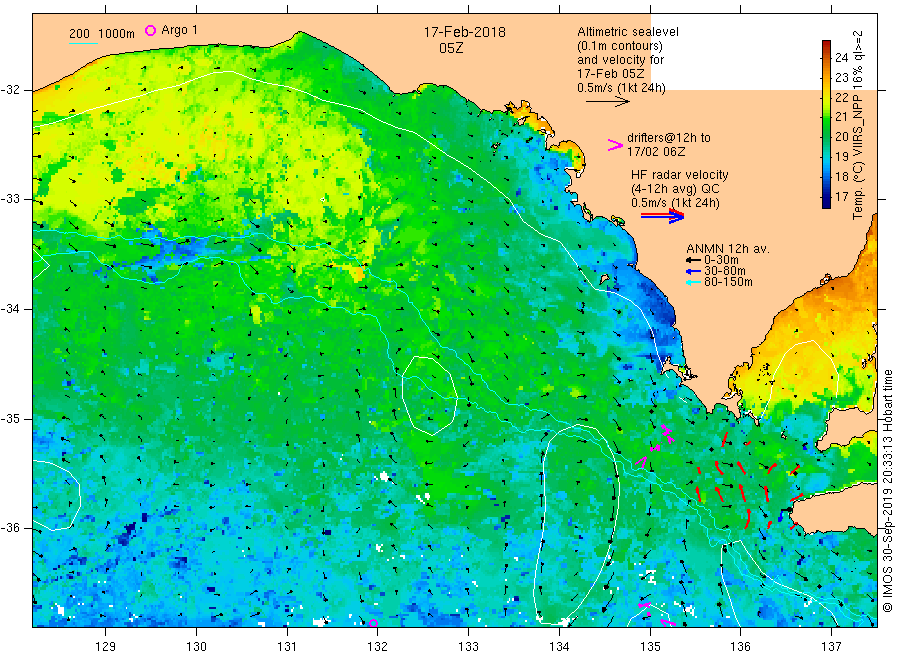Viewport: 900px width, 660px height.
Task: Click the magenta Argo 1 circle in legend
Action: point(150,30)
